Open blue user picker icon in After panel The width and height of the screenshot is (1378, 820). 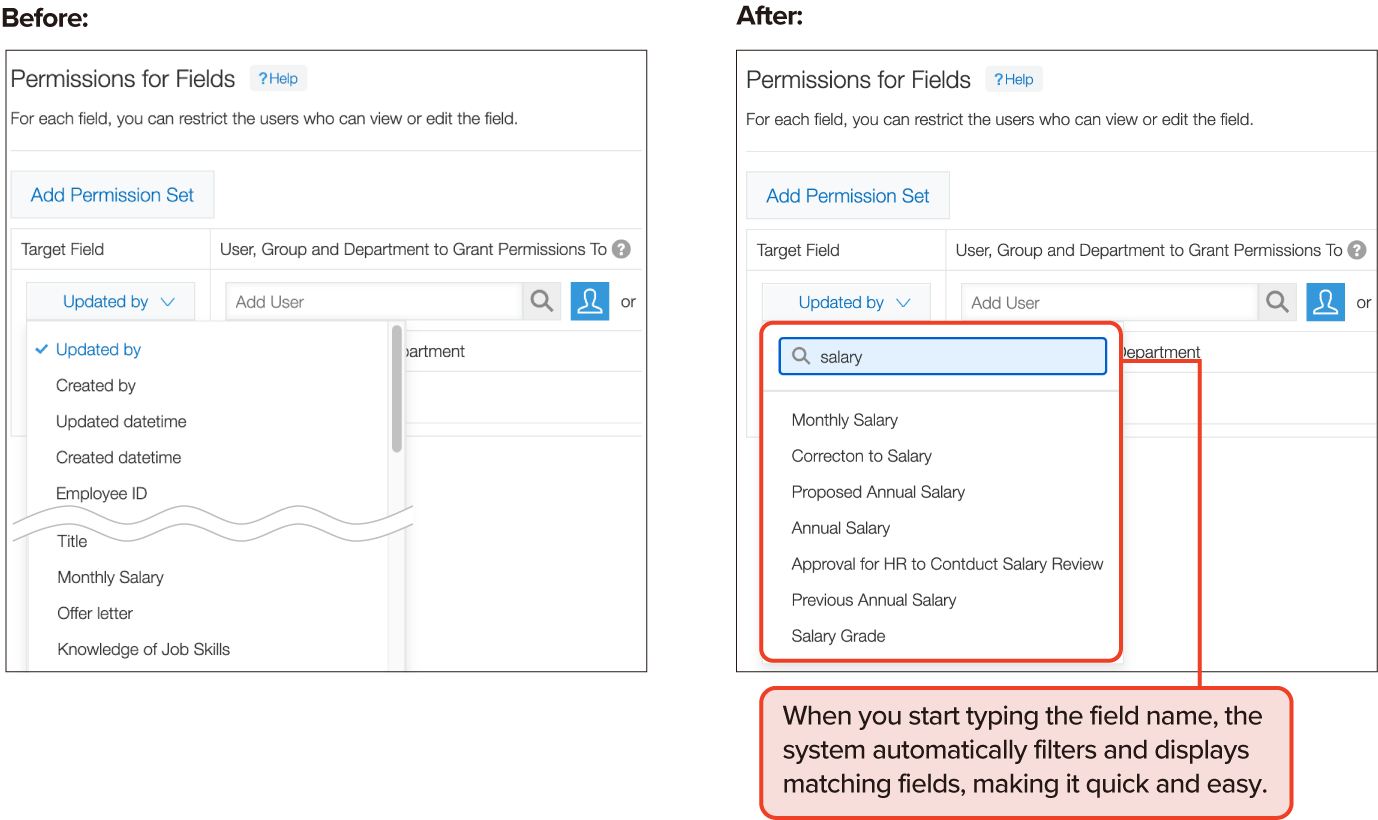[x=1325, y=302]
